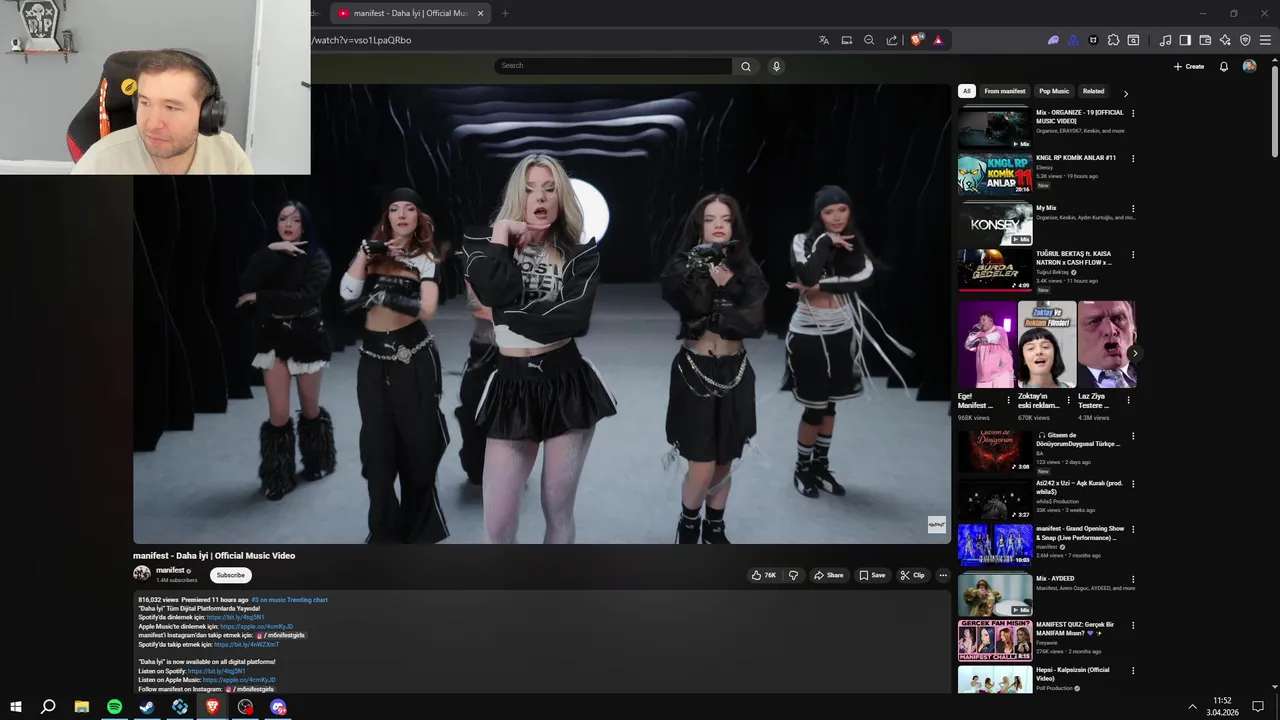Open YouTube notifications bell
The width and height of the screenshot is (1280, 720).
click(x=1223, y=66)
